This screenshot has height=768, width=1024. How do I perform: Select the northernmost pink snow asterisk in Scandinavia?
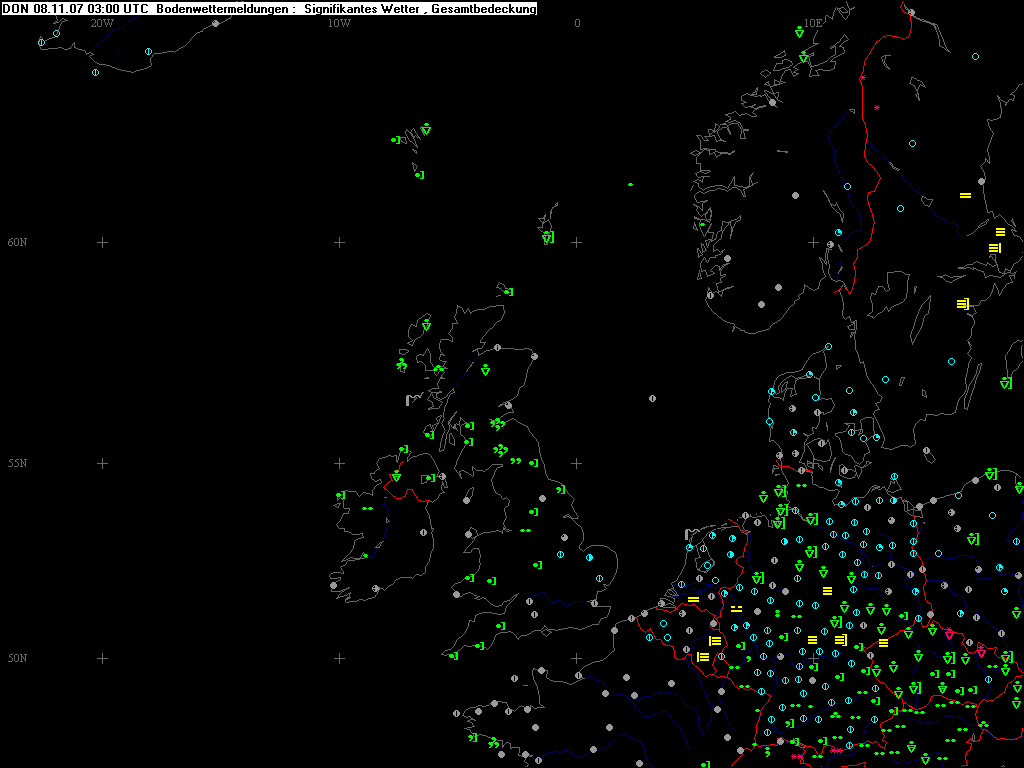(x=862, y=77)
